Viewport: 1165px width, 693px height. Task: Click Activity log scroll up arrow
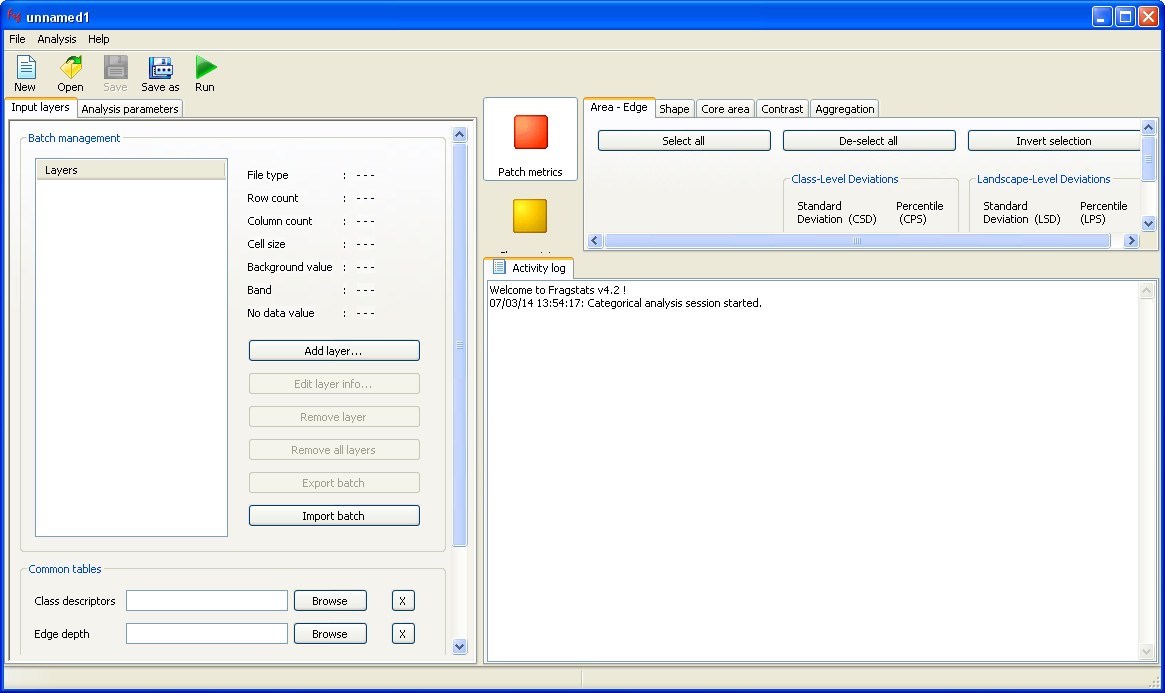coord(1146,290)
